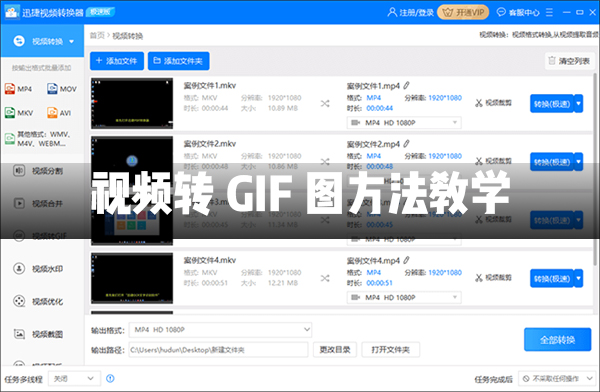Image resolution: width=600 pixels, height=392 pixels.
Task: Expand convert mode arrow for 案例文件4
Action: [579, 279]
